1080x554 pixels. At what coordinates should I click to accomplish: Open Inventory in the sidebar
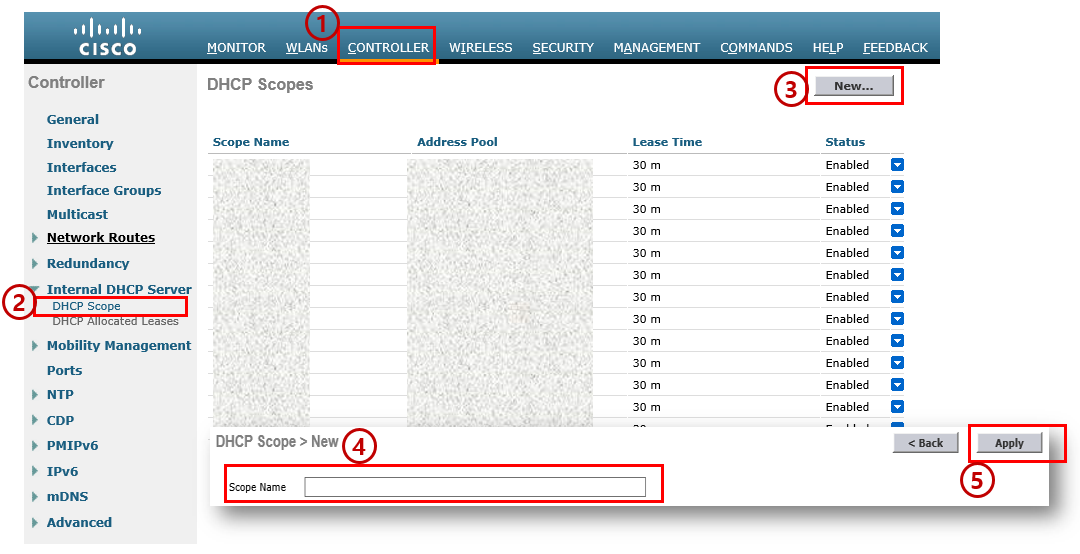[80, 143]
